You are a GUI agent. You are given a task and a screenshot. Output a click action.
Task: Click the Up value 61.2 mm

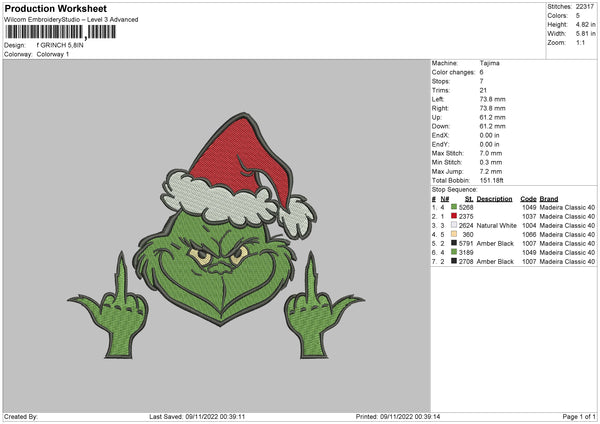click(x=492, y=117)
